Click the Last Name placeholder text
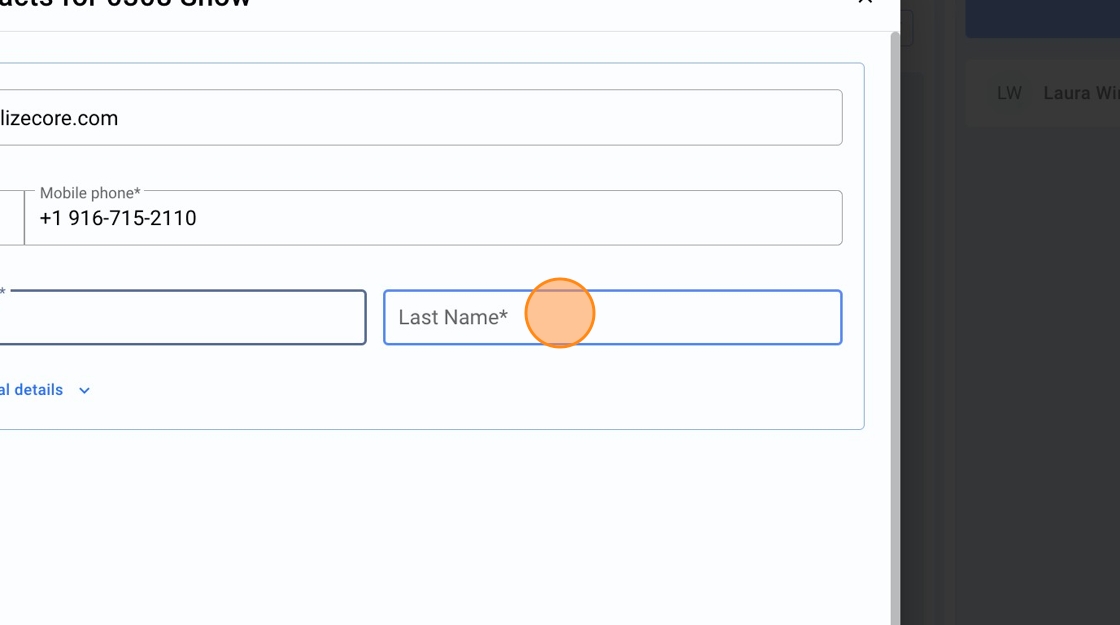 click(x=453, y=317)
